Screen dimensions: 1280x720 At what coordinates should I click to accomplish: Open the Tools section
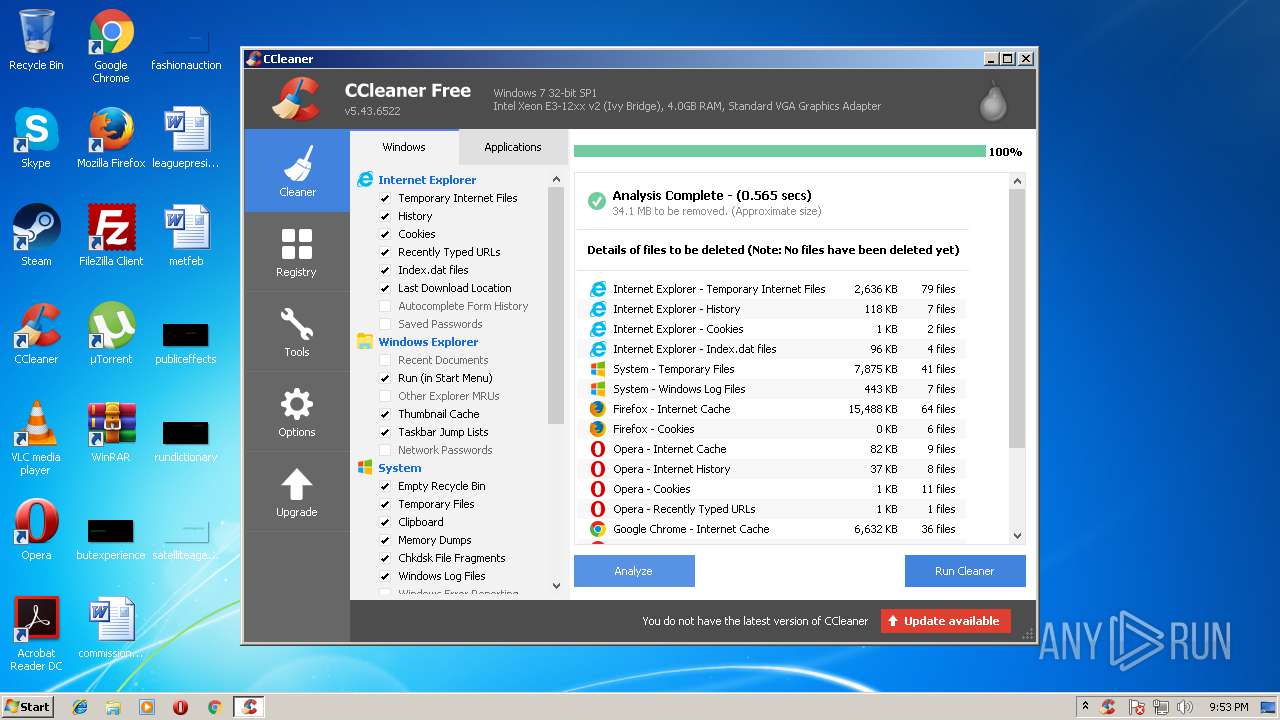pos(297,332)
